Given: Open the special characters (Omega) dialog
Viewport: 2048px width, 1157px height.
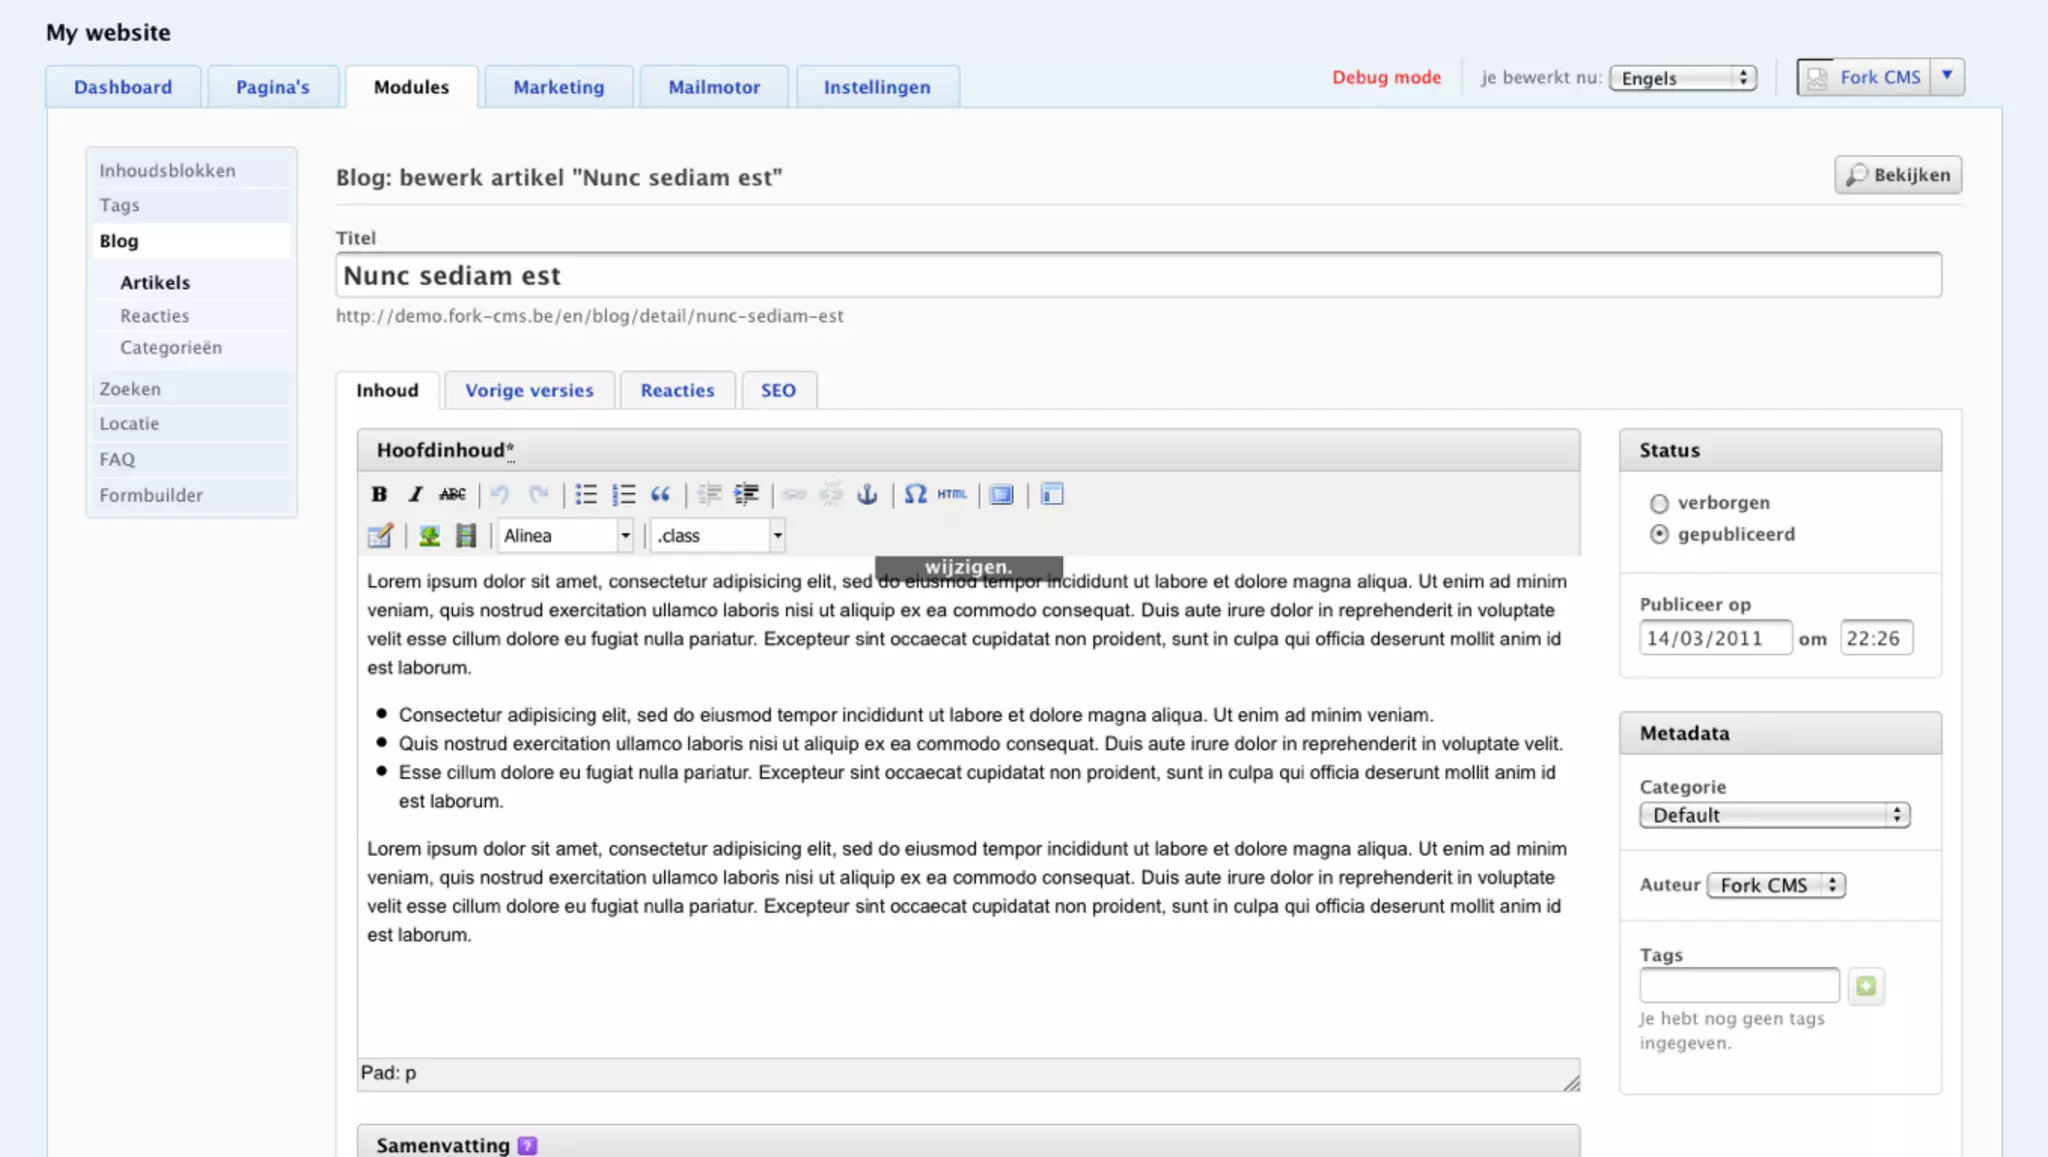Looking at the screenshot, I should point(915,494).
